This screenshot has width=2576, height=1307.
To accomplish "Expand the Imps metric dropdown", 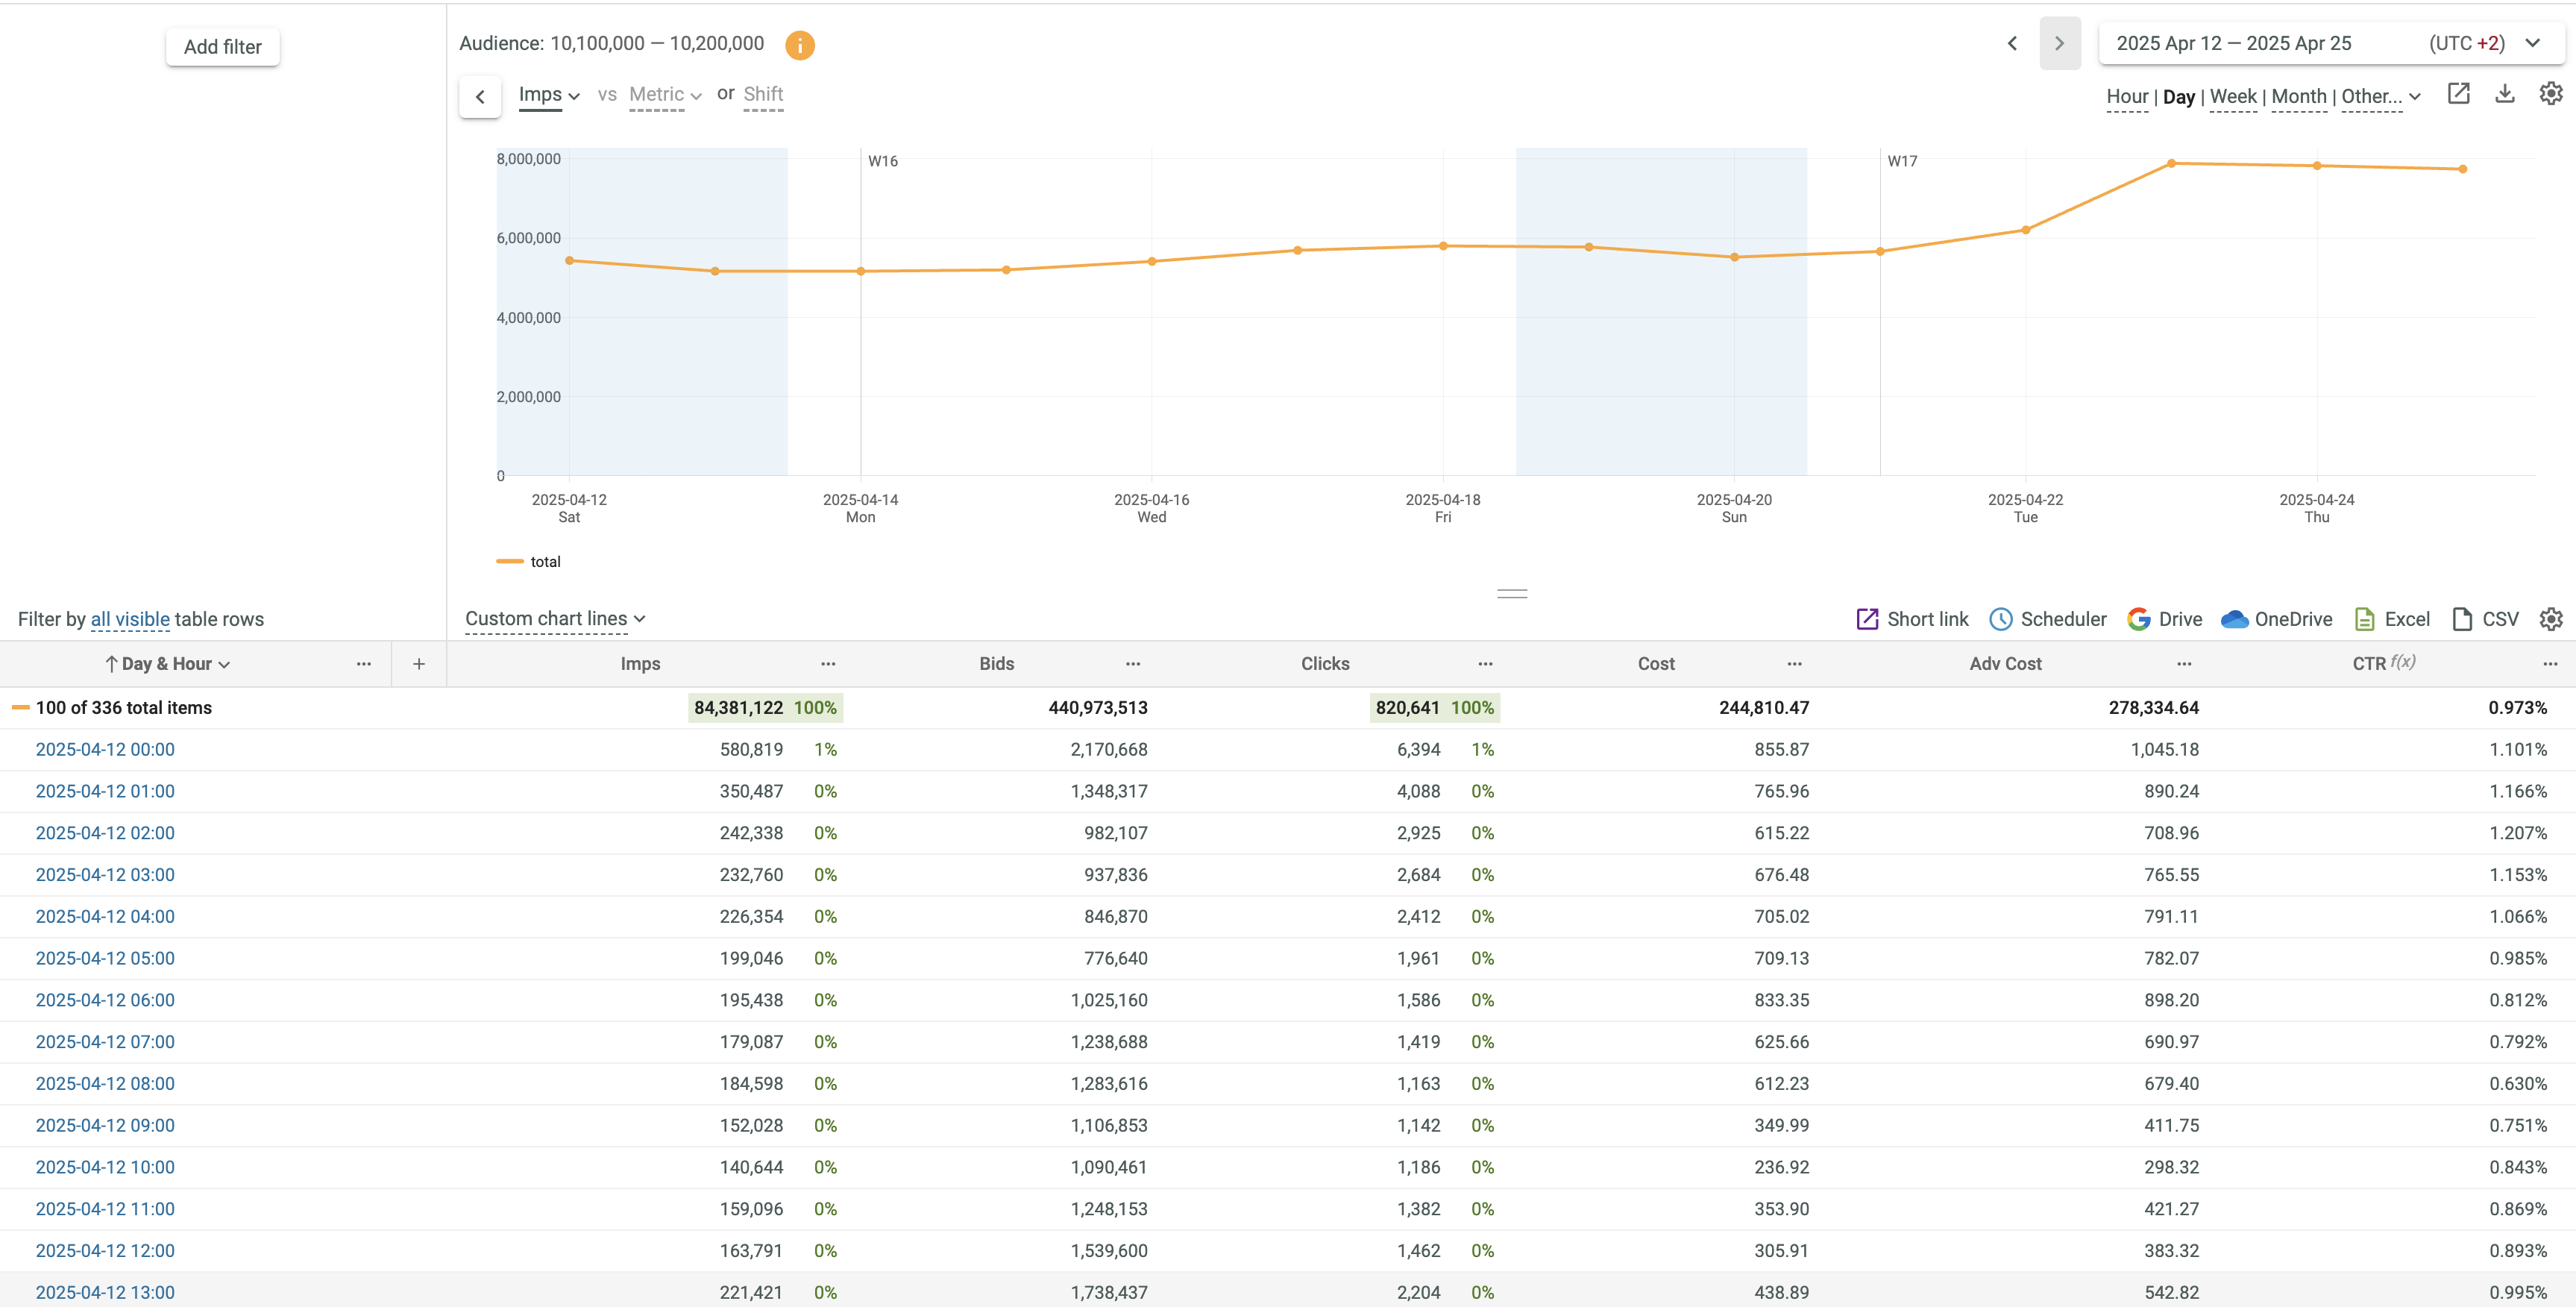I will pos(548,95).
